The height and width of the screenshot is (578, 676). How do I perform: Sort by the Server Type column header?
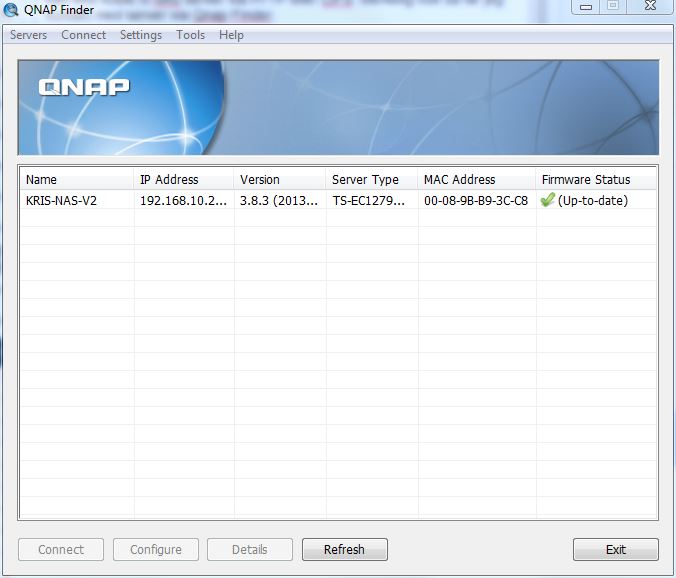372,179
